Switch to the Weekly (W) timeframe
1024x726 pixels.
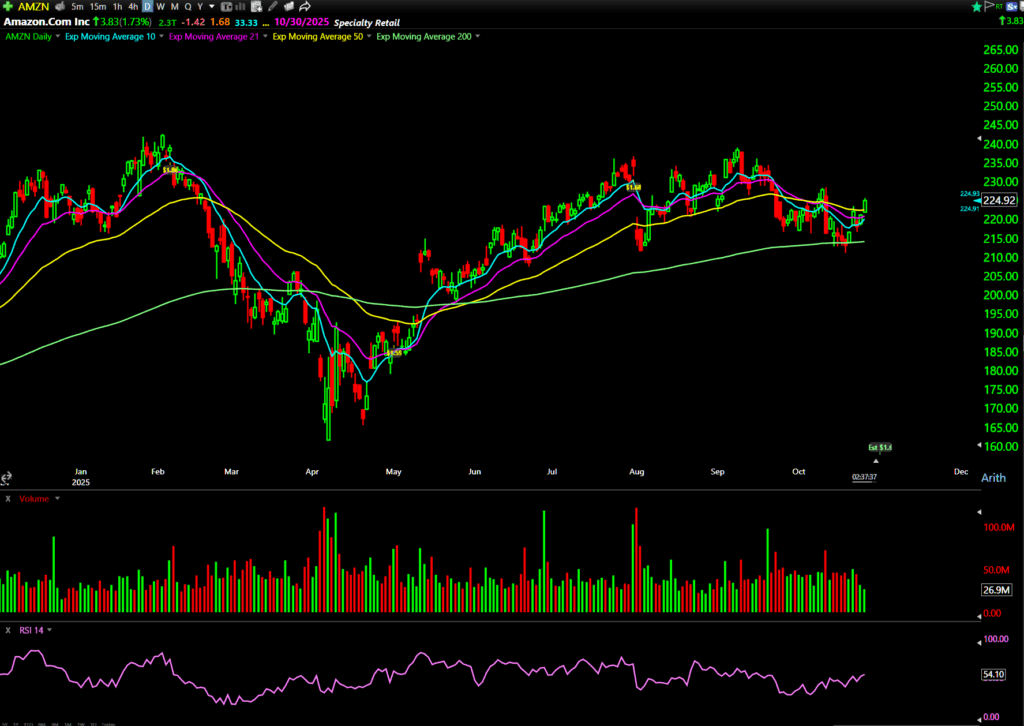160,6
